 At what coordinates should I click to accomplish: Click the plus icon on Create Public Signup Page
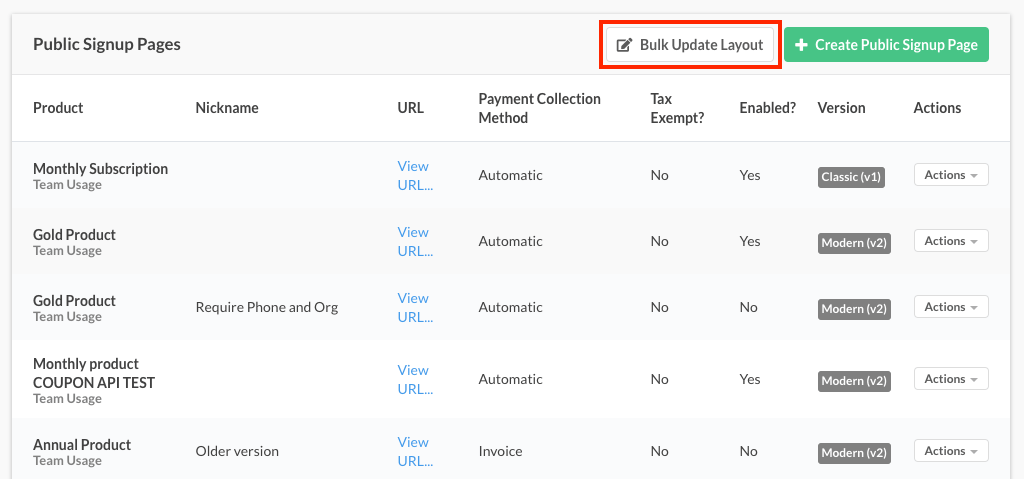(x=801, y=45)
